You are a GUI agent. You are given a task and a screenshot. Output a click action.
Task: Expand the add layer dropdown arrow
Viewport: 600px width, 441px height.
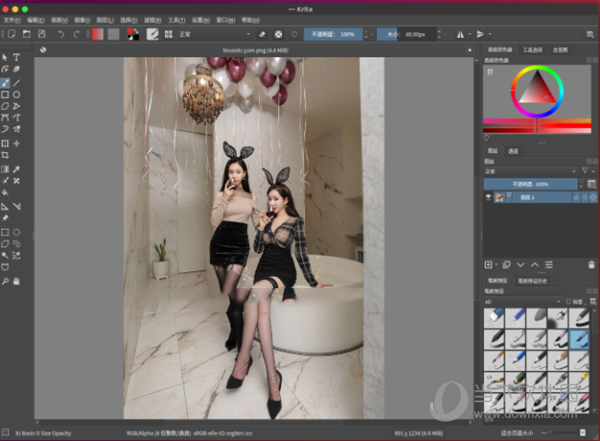(x=496, y=265)
